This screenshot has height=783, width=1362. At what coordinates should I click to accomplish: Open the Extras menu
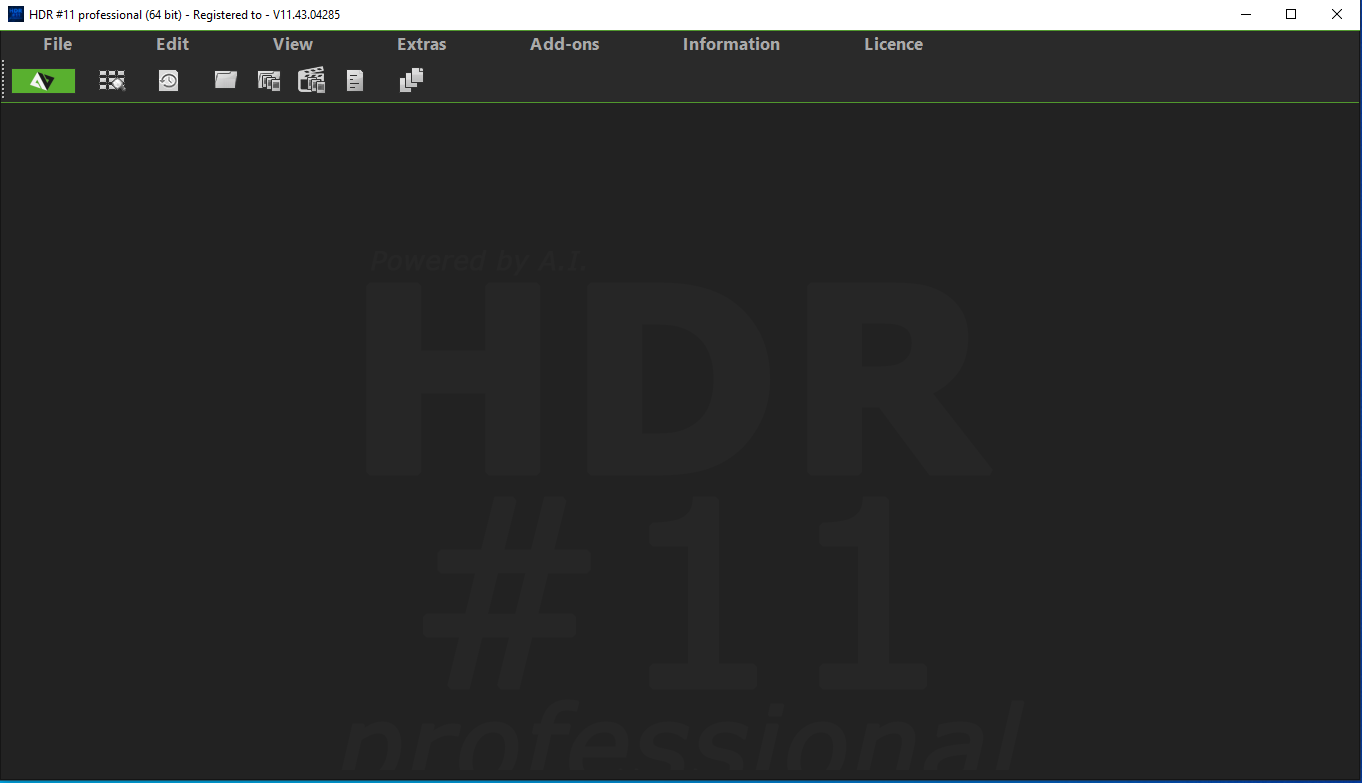422,44
